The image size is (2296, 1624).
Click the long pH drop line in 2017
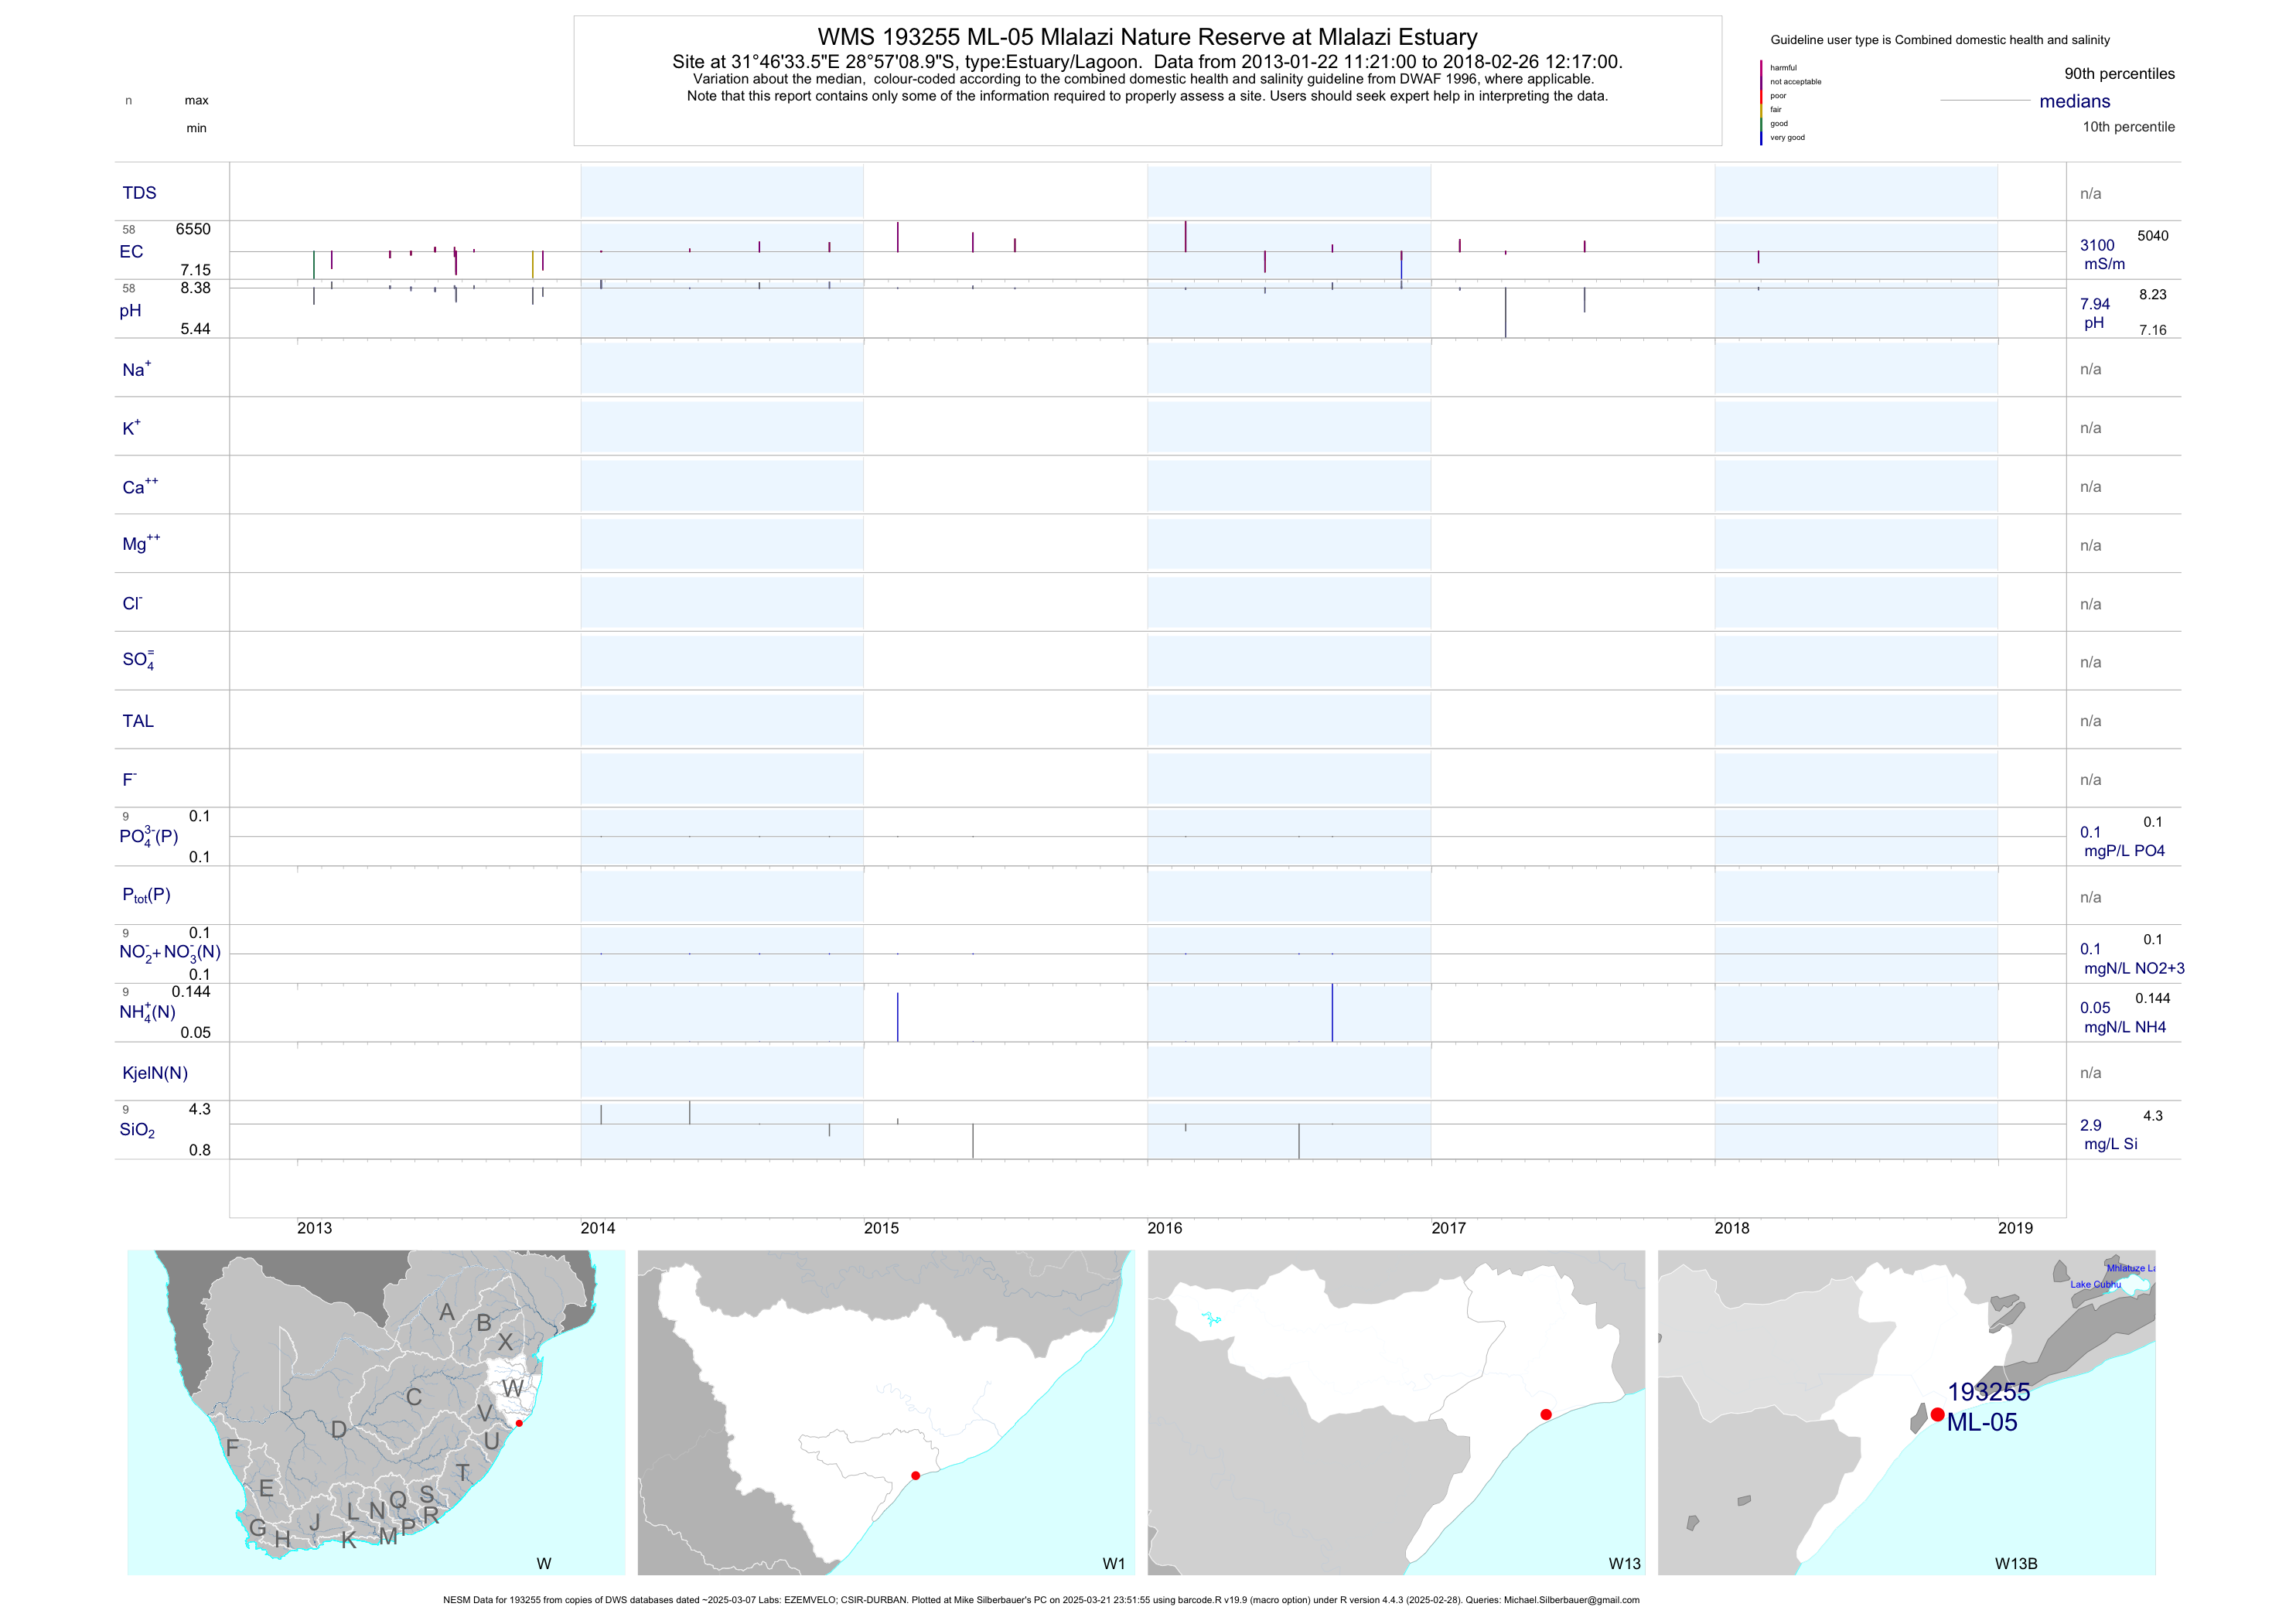1505,312
